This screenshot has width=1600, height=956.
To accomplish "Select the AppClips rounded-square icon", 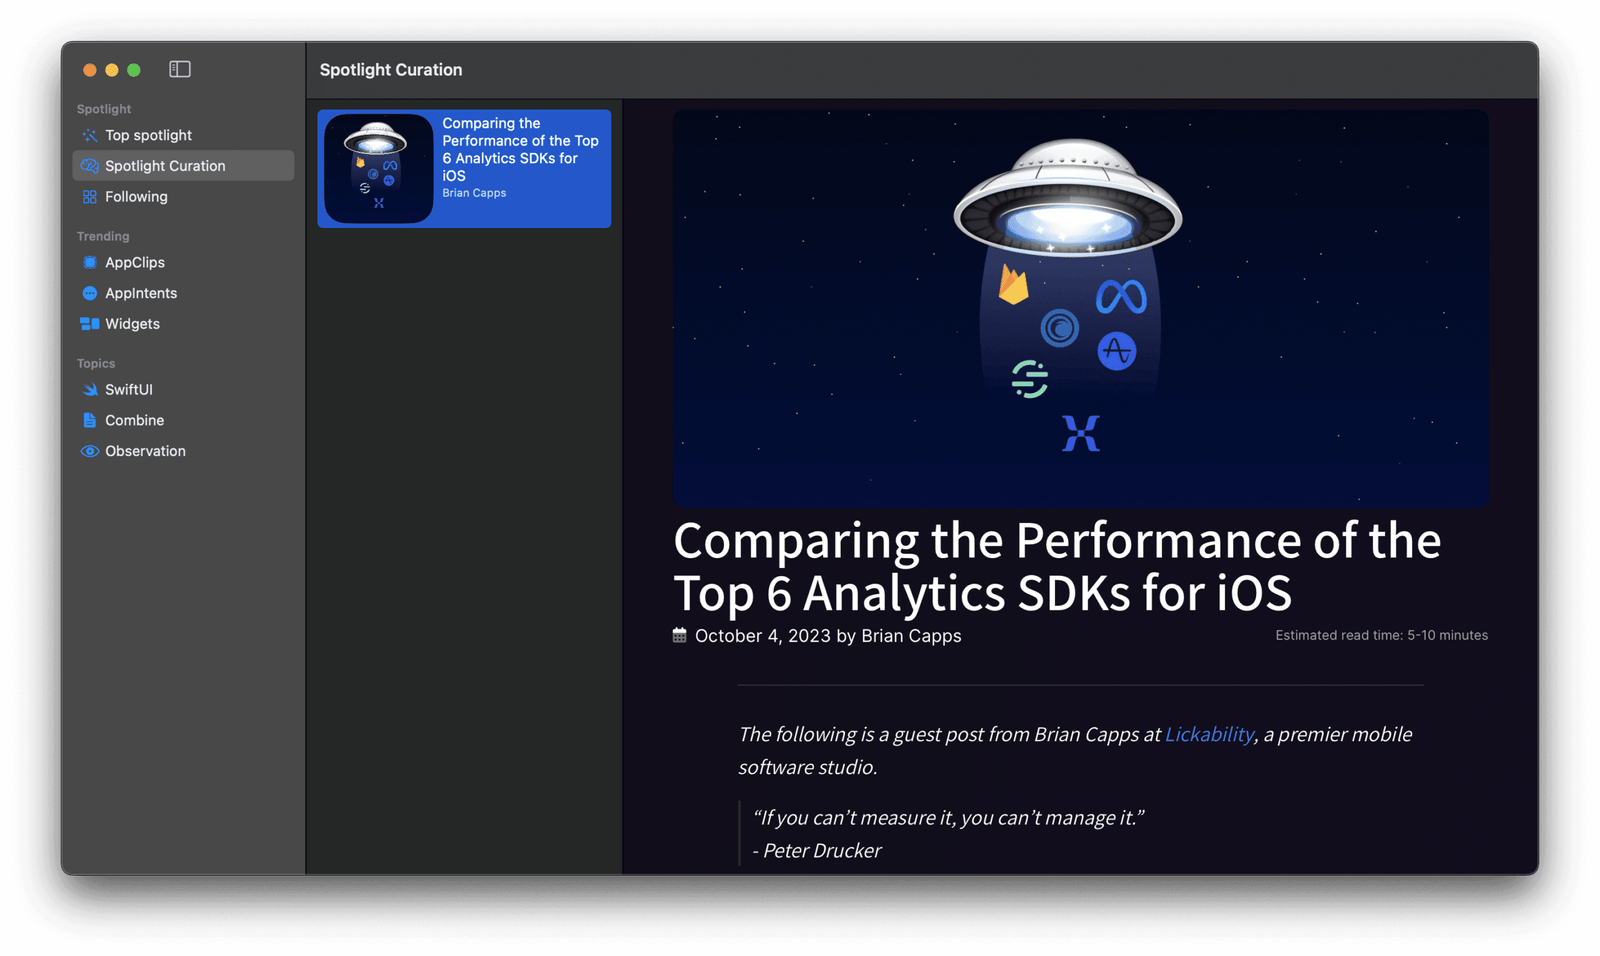I will pyautogui.click(x=89, y=262).
